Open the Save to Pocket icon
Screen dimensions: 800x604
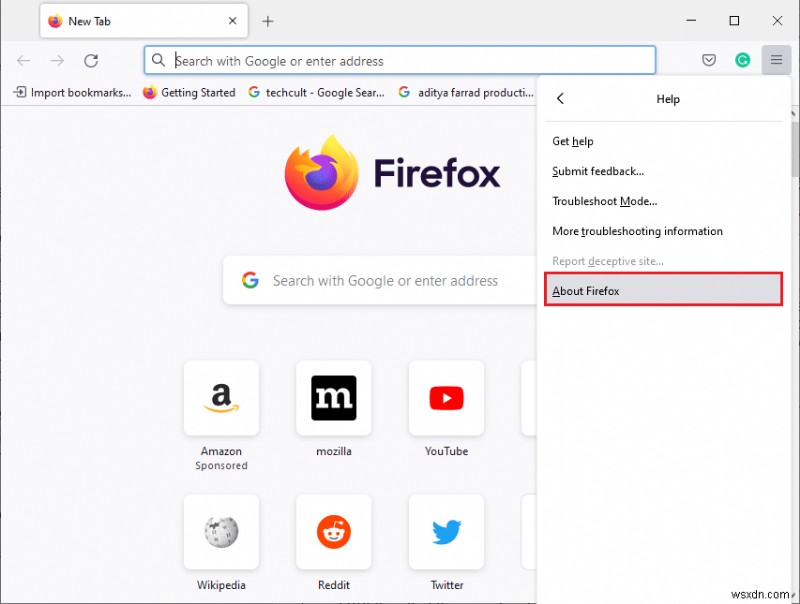[x=709, y=60]
